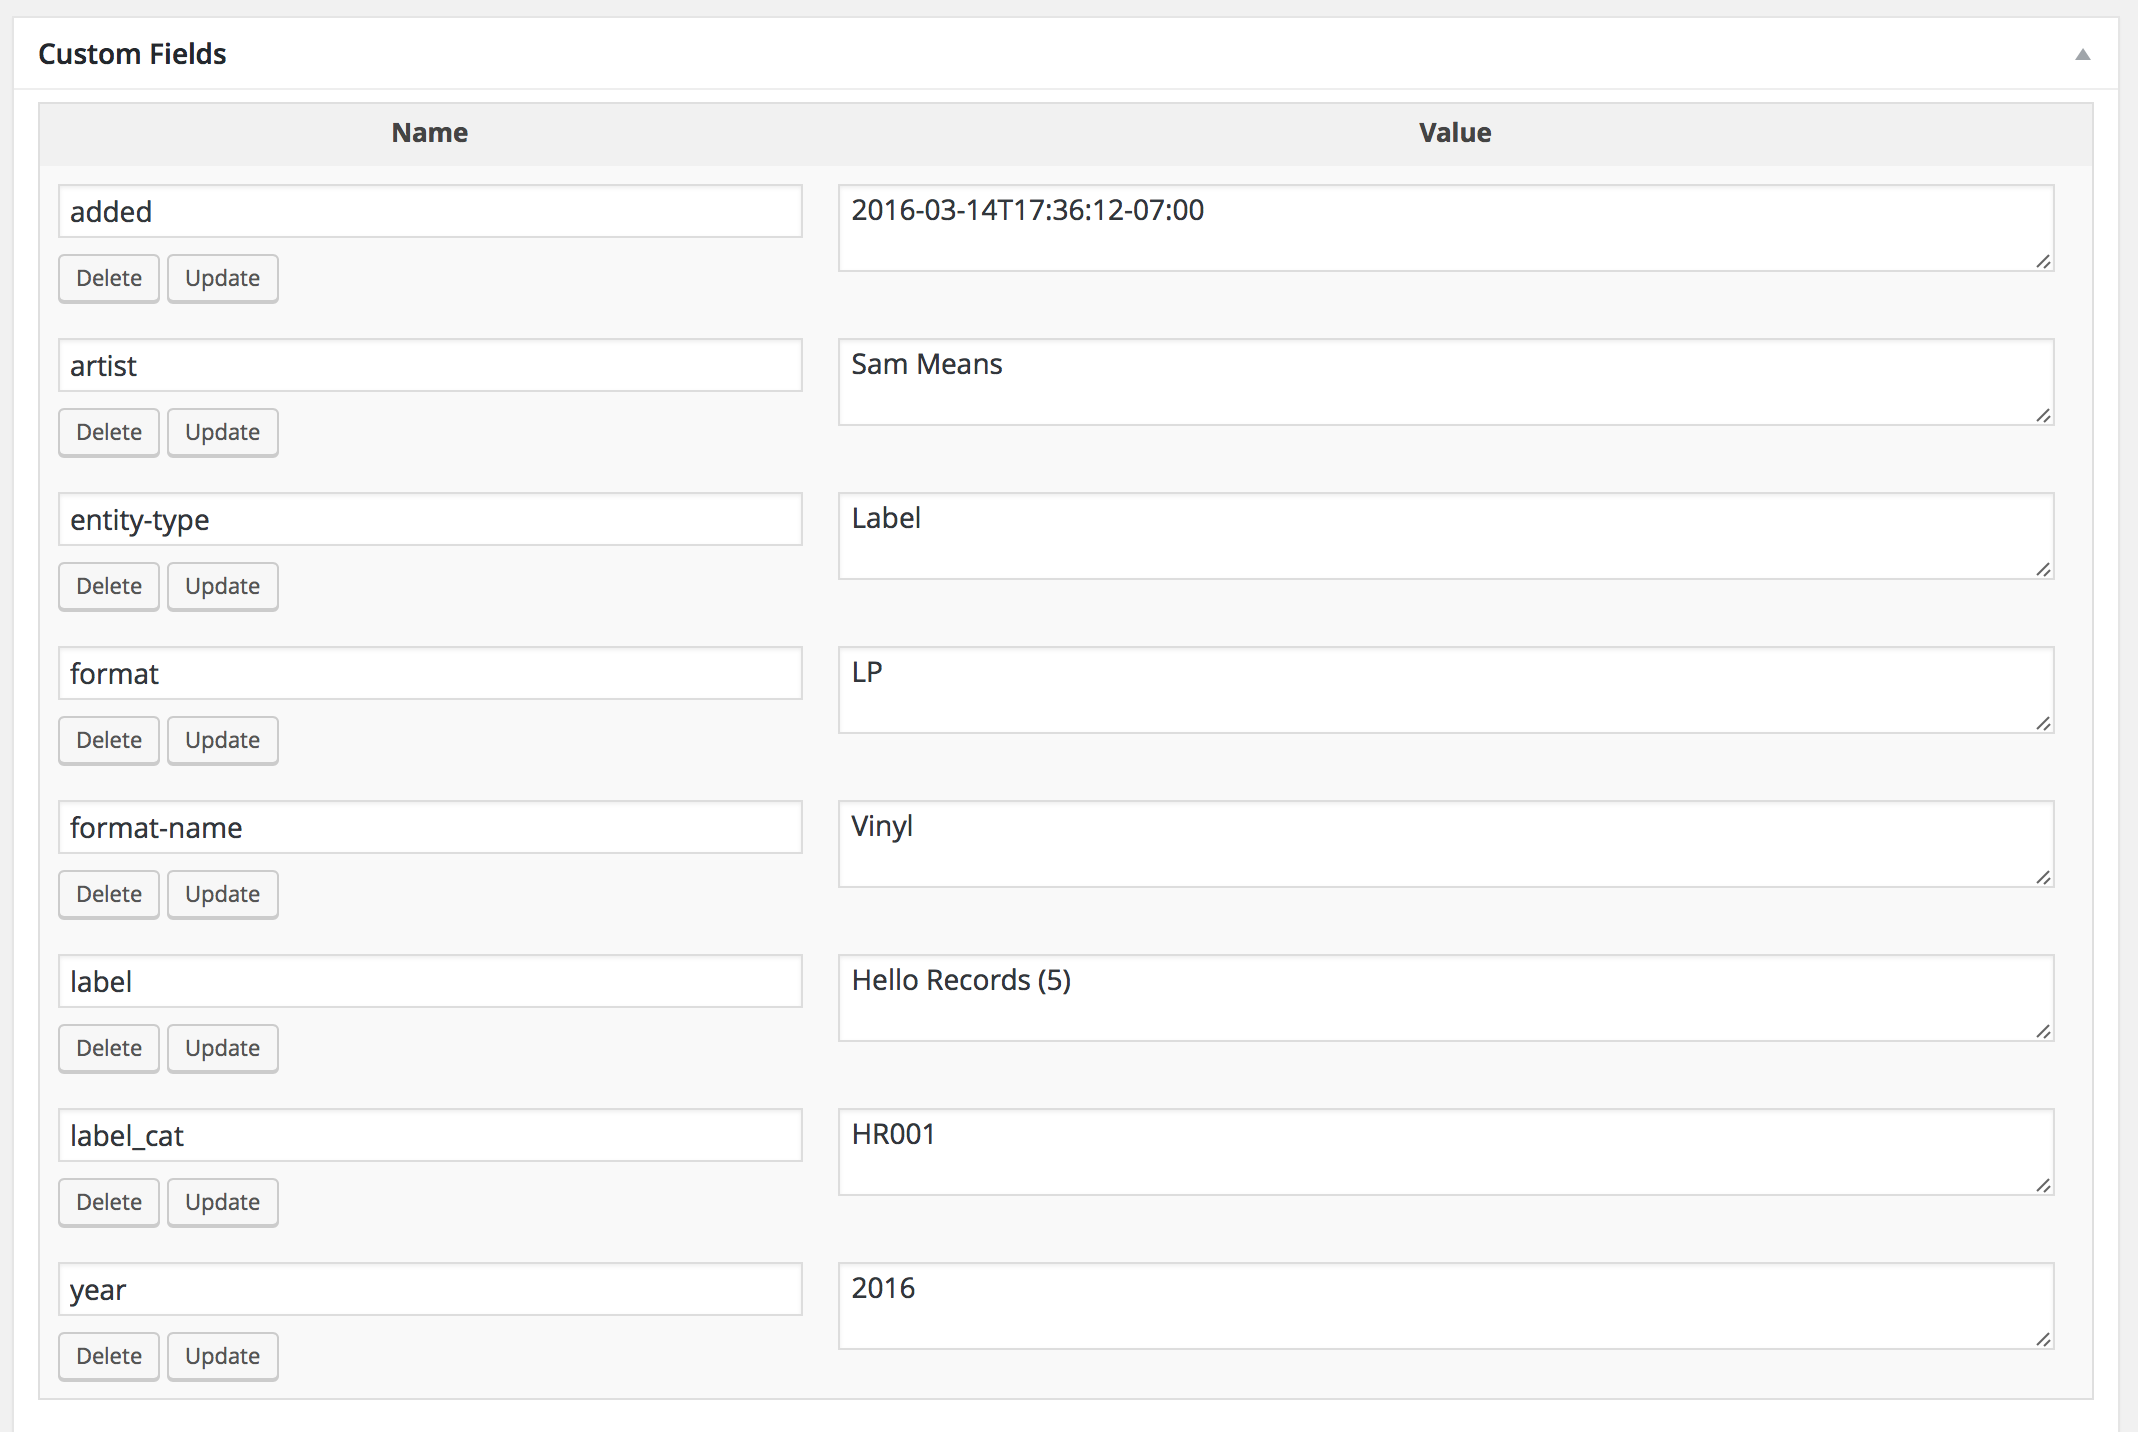Delete the 'entity-type' custom field

coord(109,586)
